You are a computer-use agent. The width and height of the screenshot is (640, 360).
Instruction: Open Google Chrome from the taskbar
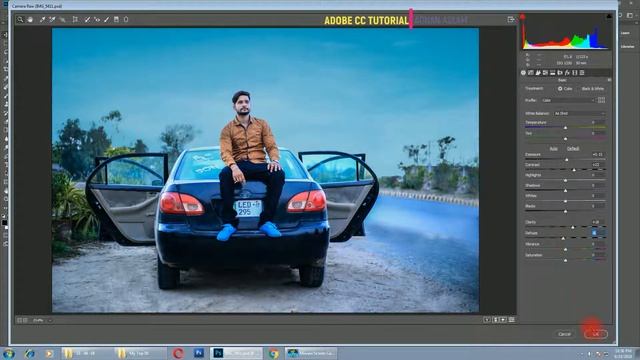(x=274, y=353)
